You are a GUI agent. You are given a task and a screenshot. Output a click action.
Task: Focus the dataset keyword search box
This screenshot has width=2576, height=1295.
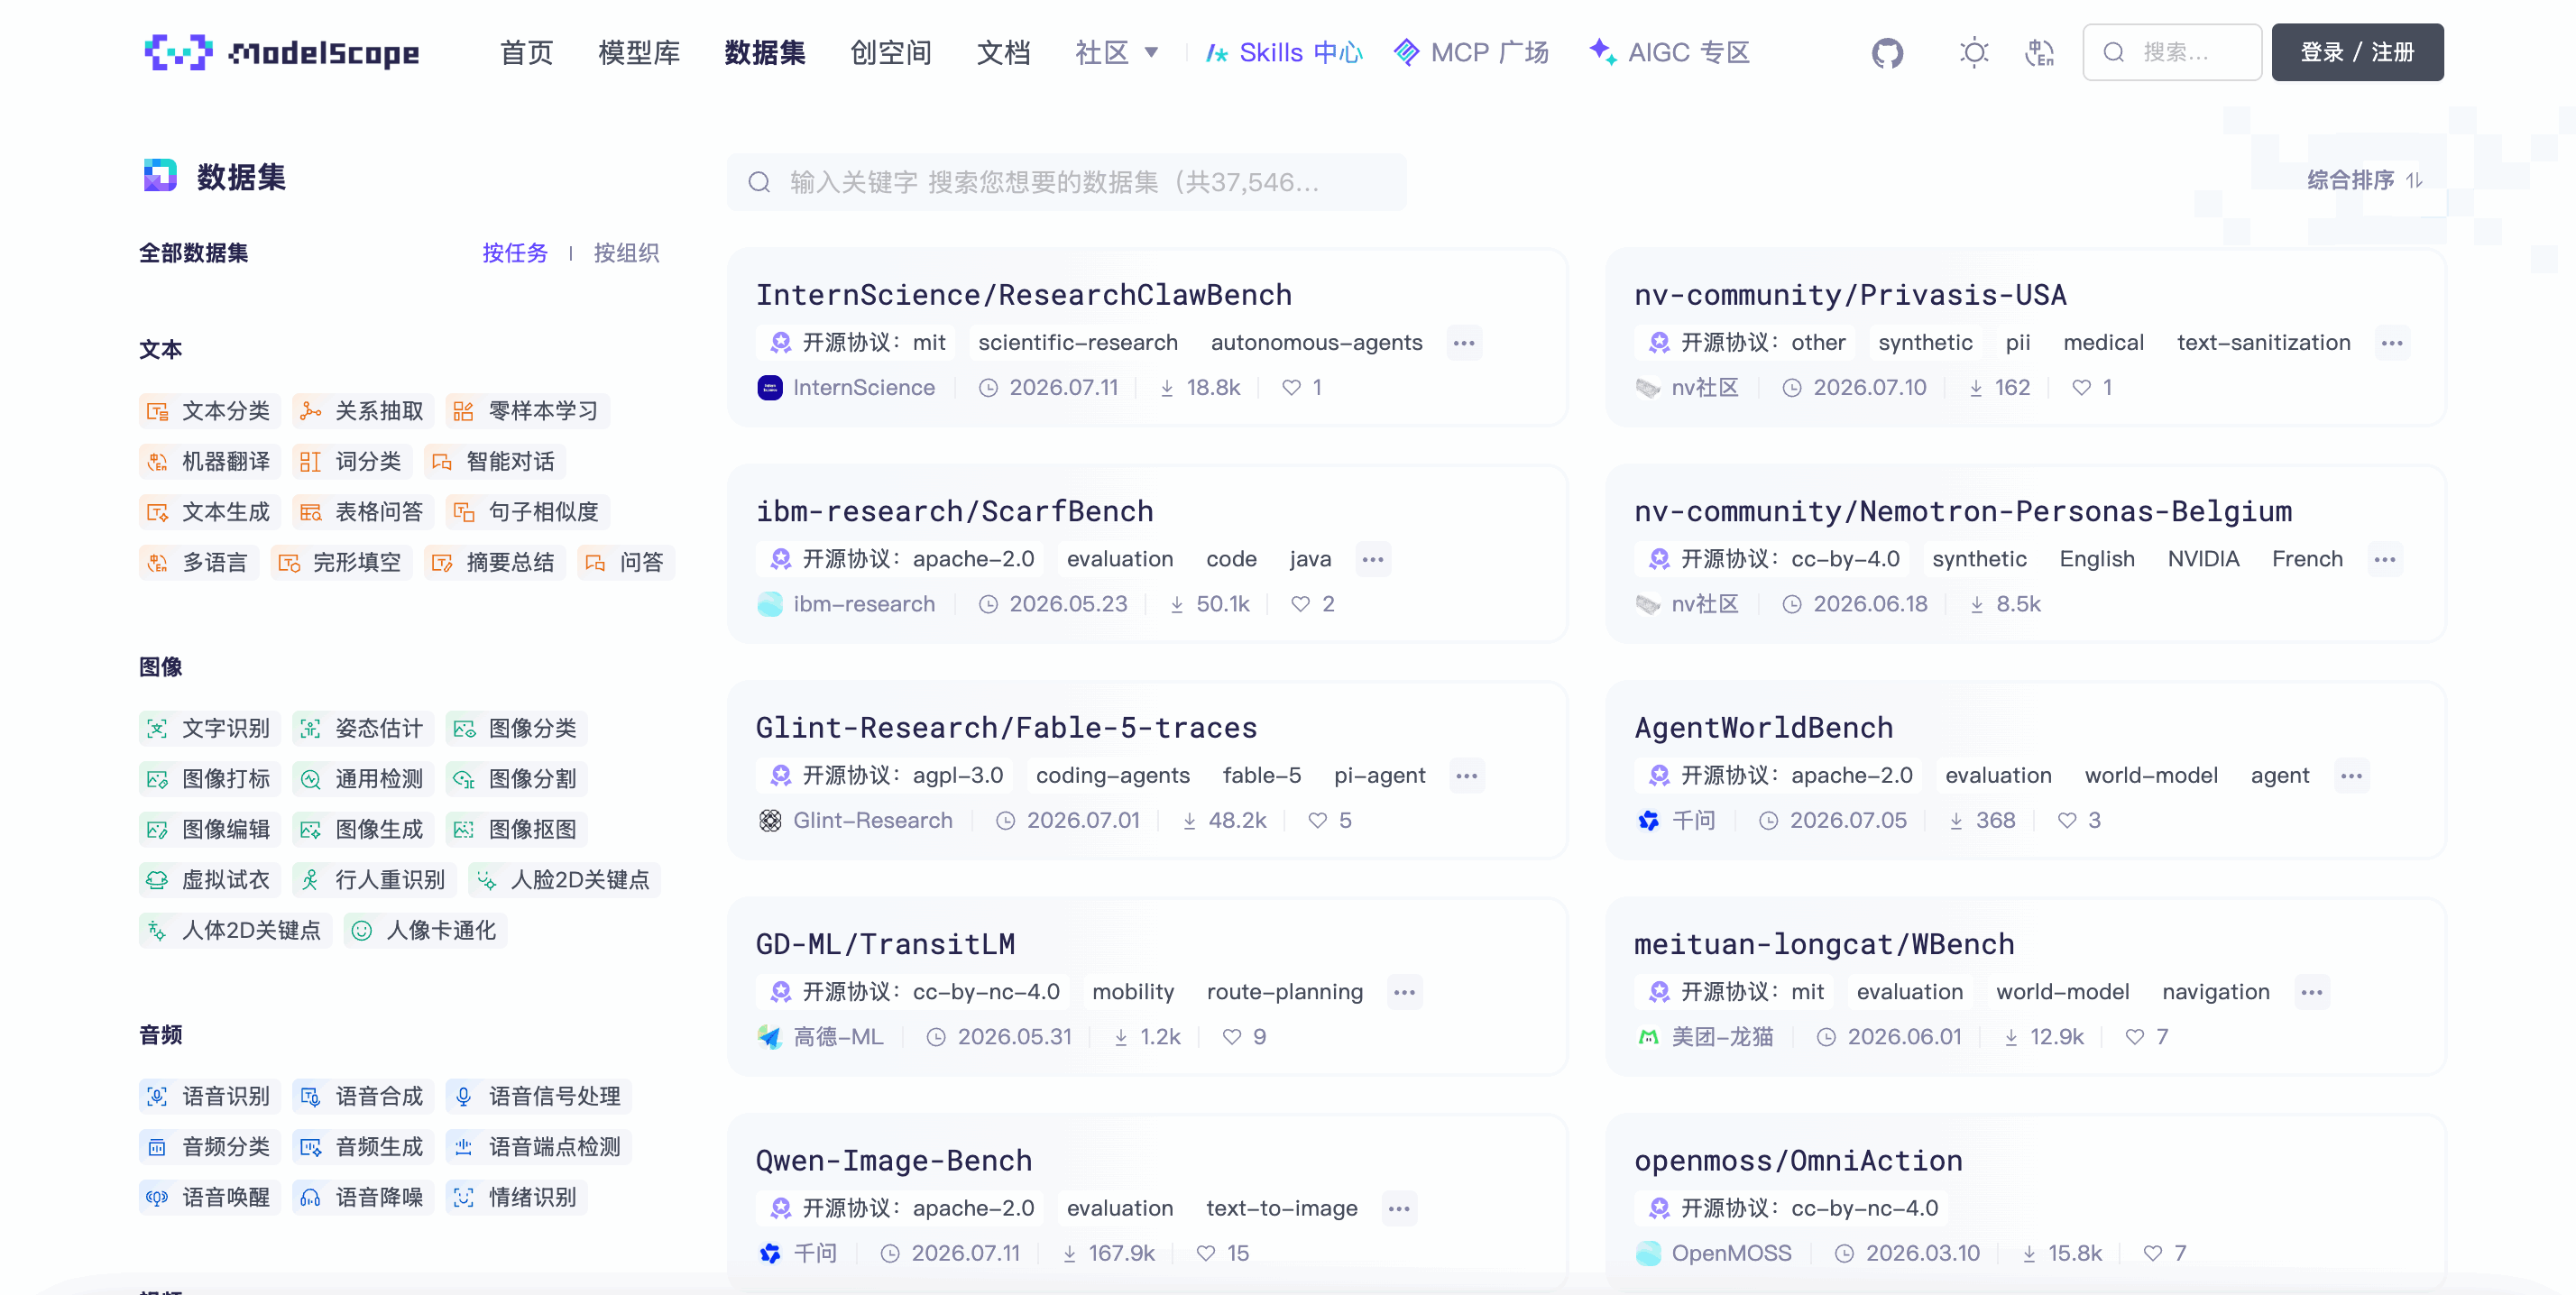click(x=1066, y=182)
